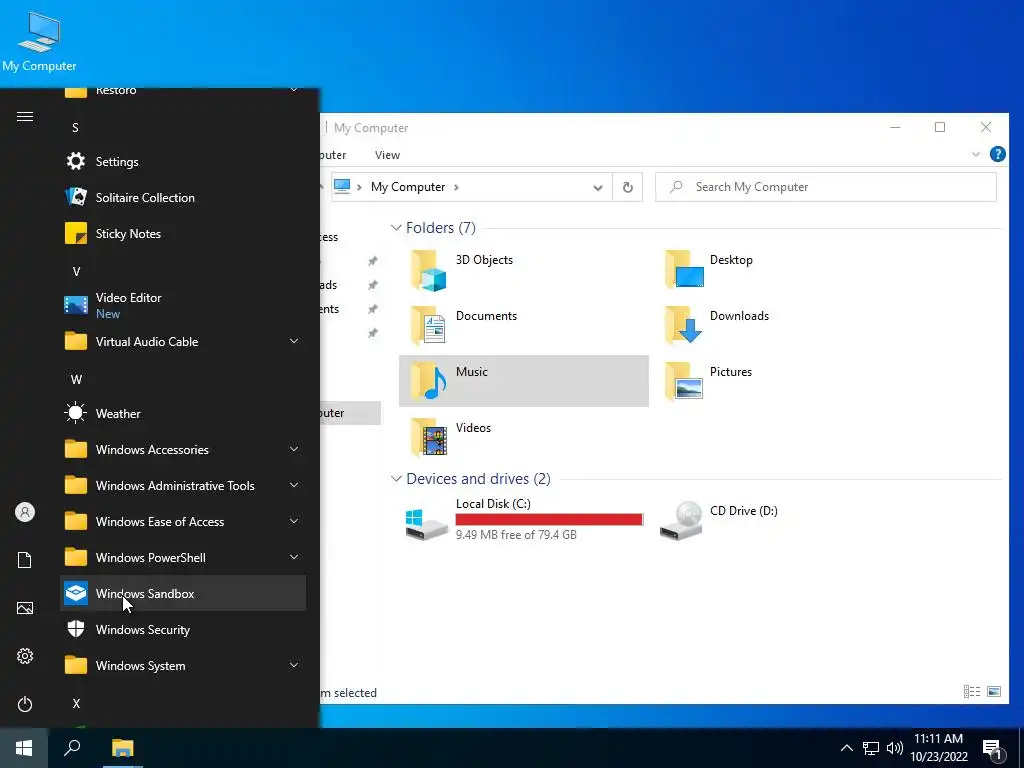Collapse the Folders (7) group
The width and height of the screenshot is (1024, 768).
point(396,227)
